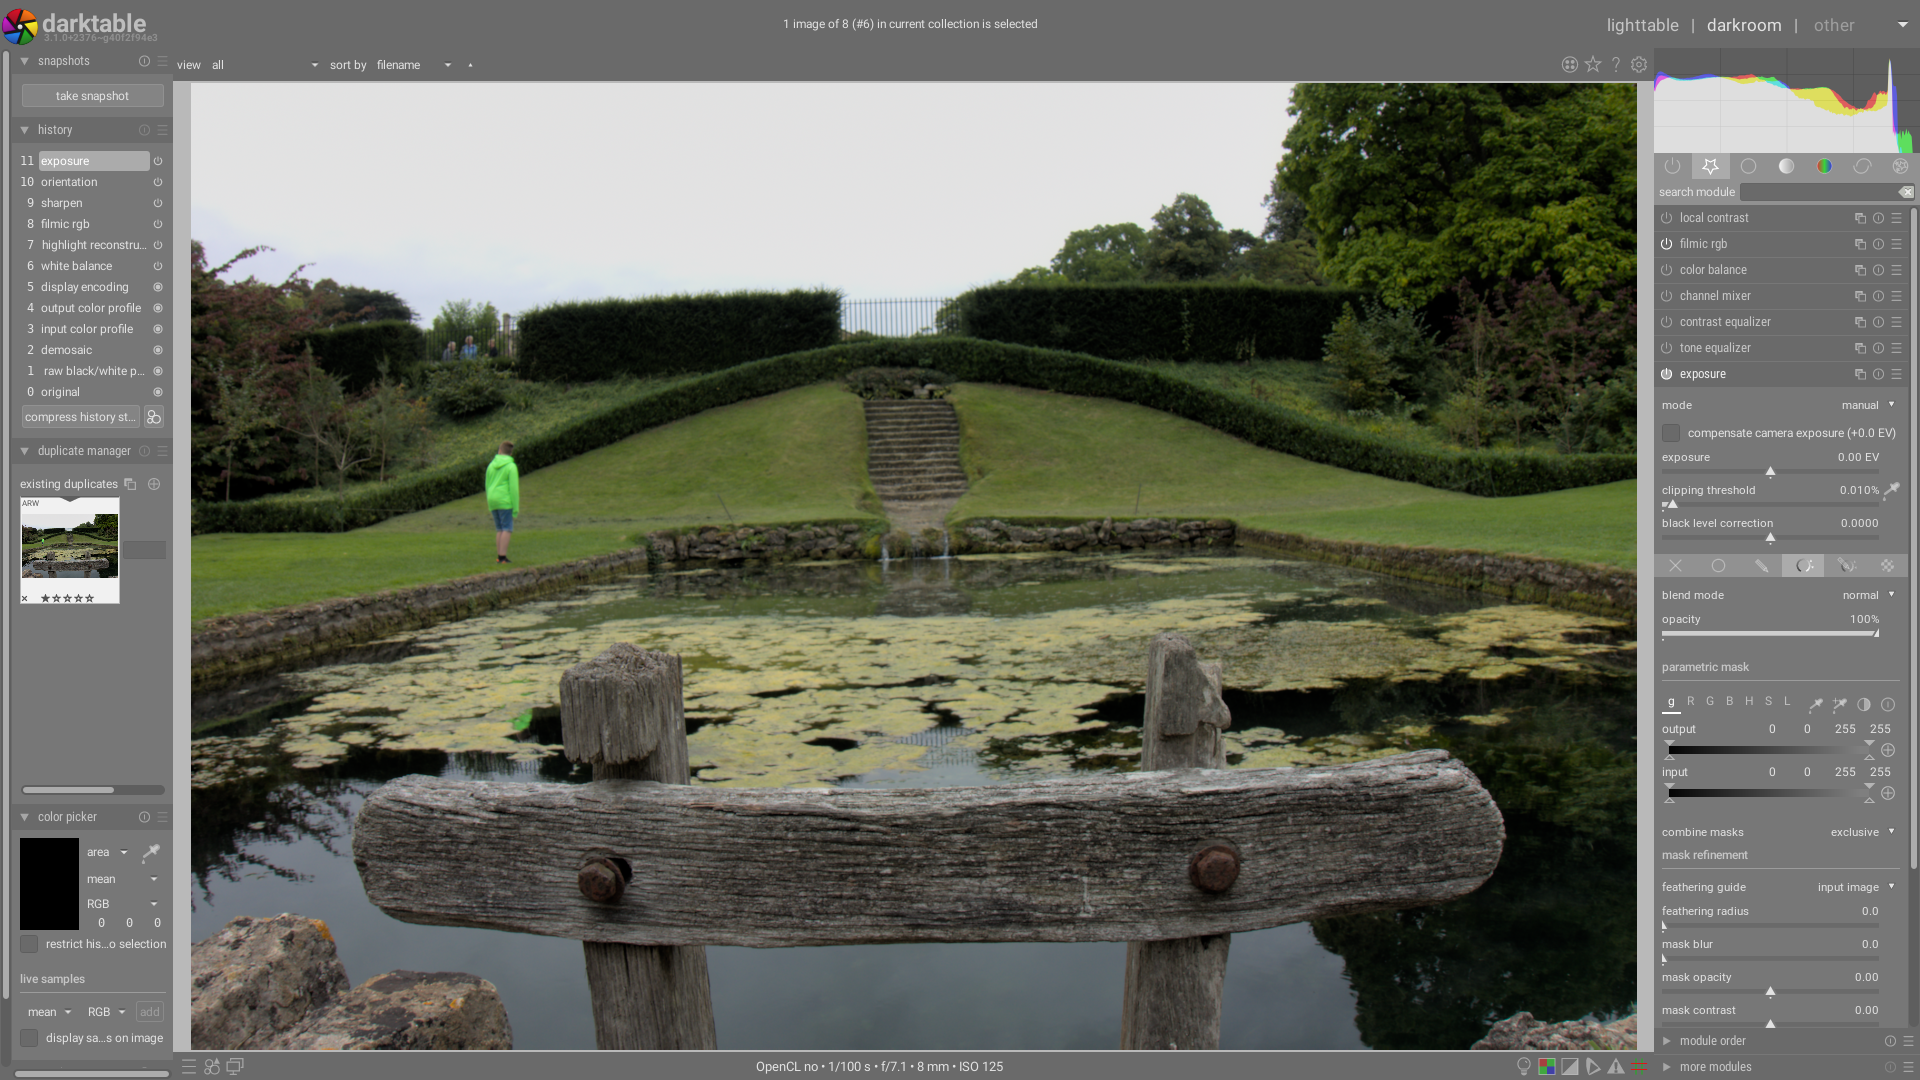This screenshot has height=1080, width=1920.
Task: Open the exposure mode dropdown
Action: pyautogui.click(x=1779, y=405)
